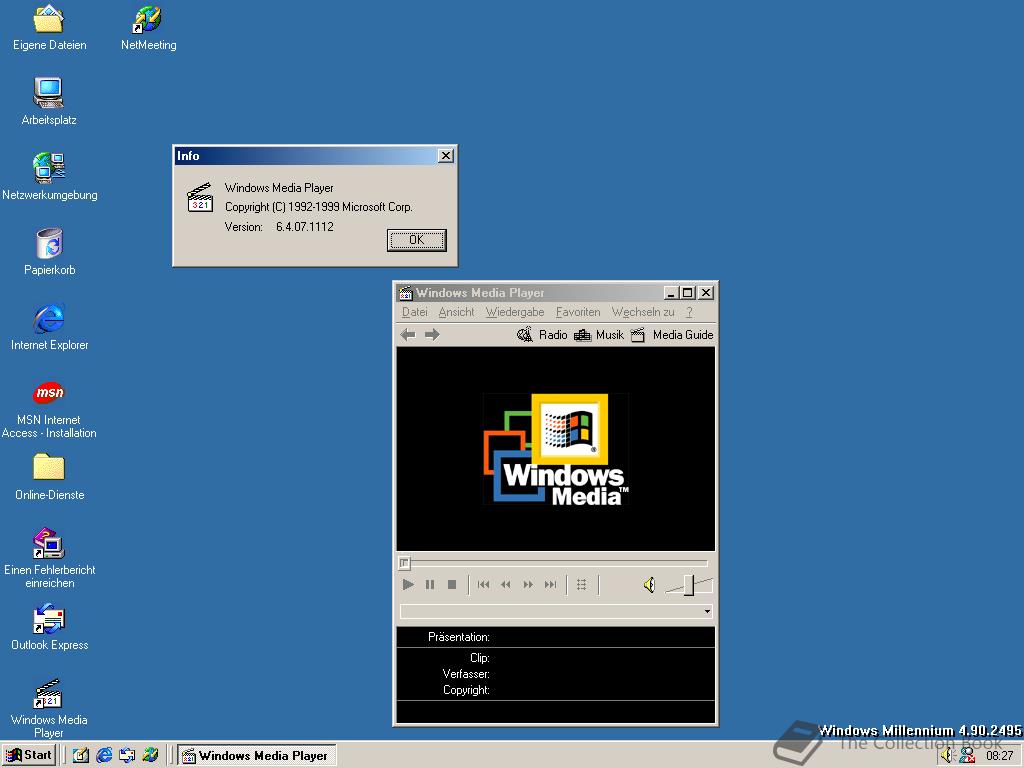The width and height of the screenshot is (1024, 768).
Task: Click the Media Player icon in Info dialog
Action: point(200,197)
